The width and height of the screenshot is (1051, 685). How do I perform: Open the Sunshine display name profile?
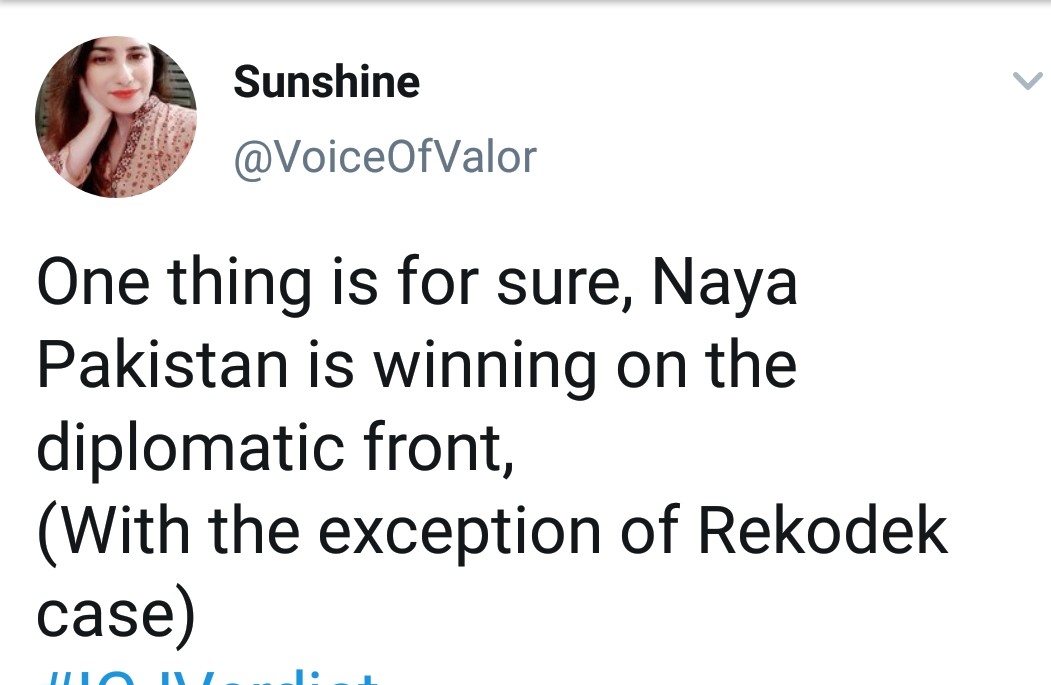(326, 82)
